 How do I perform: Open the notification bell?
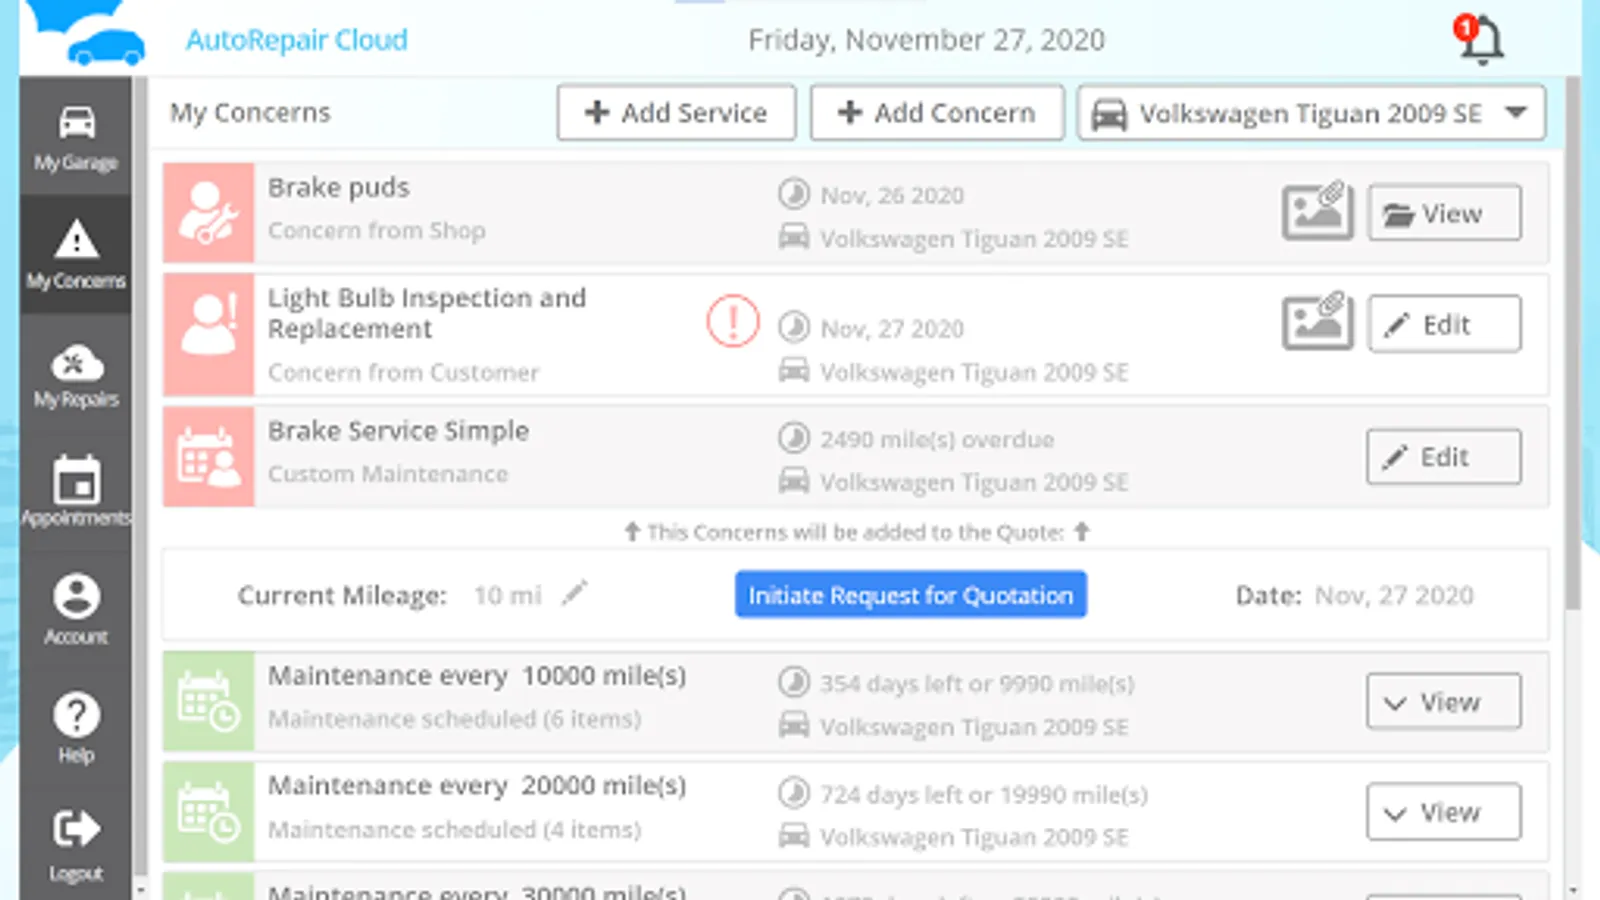click(1480, 40)
